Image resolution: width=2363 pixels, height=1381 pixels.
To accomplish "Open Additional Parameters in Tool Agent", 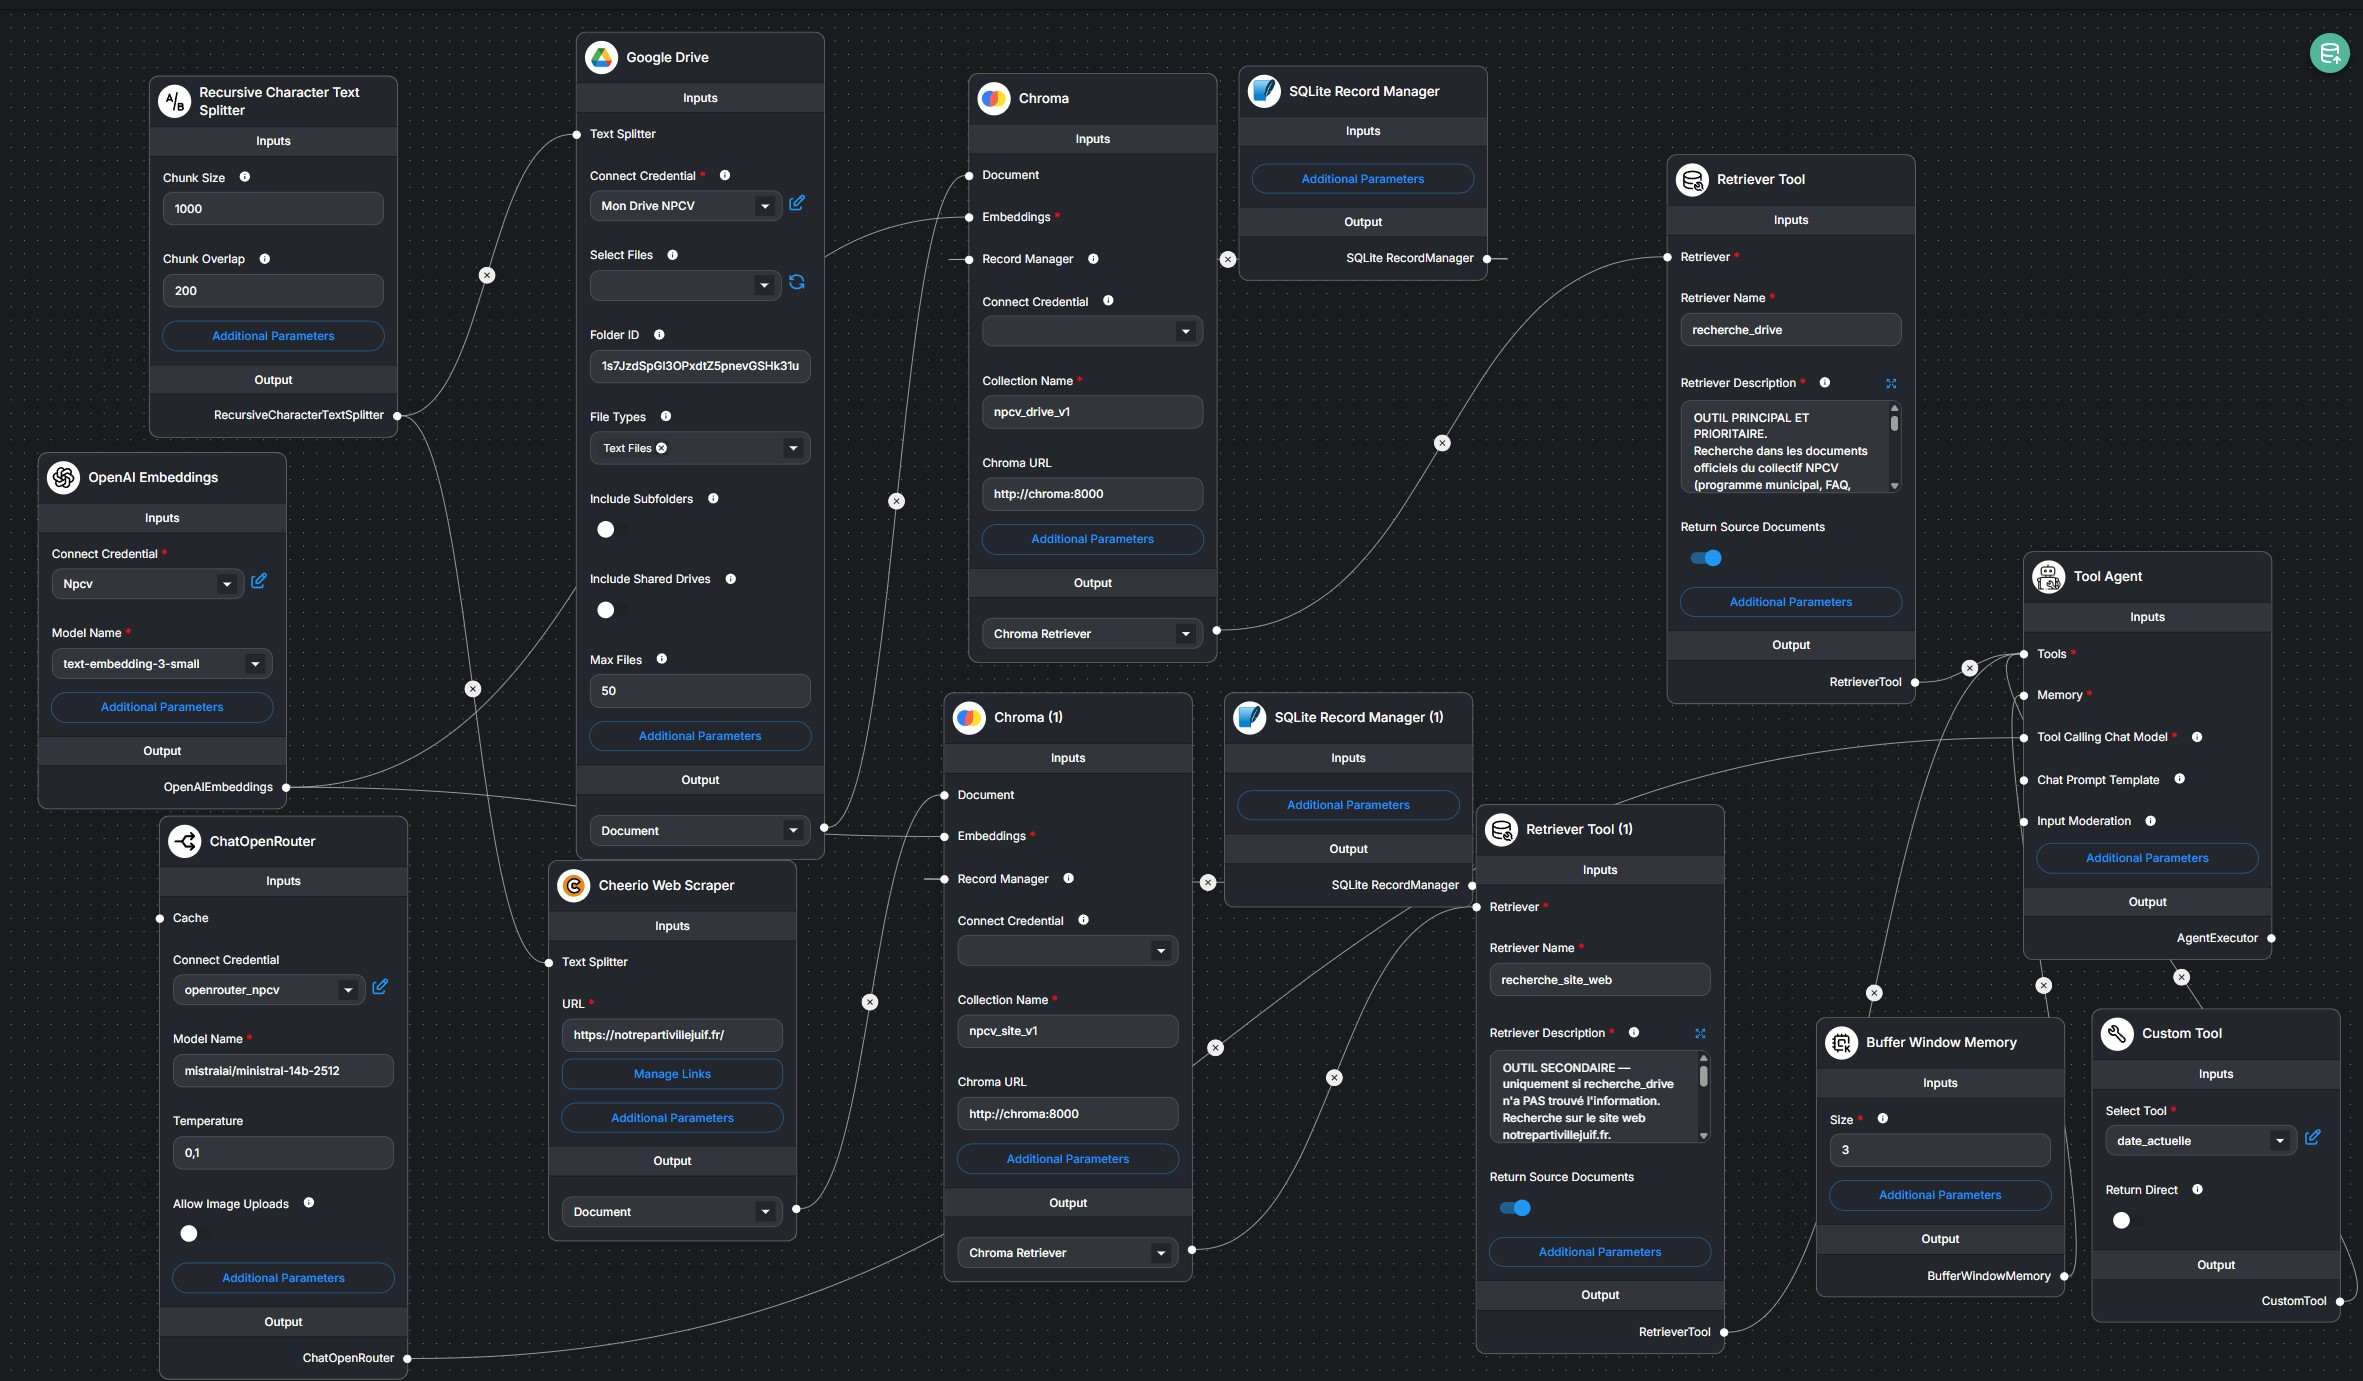I will coord(2146,858).
